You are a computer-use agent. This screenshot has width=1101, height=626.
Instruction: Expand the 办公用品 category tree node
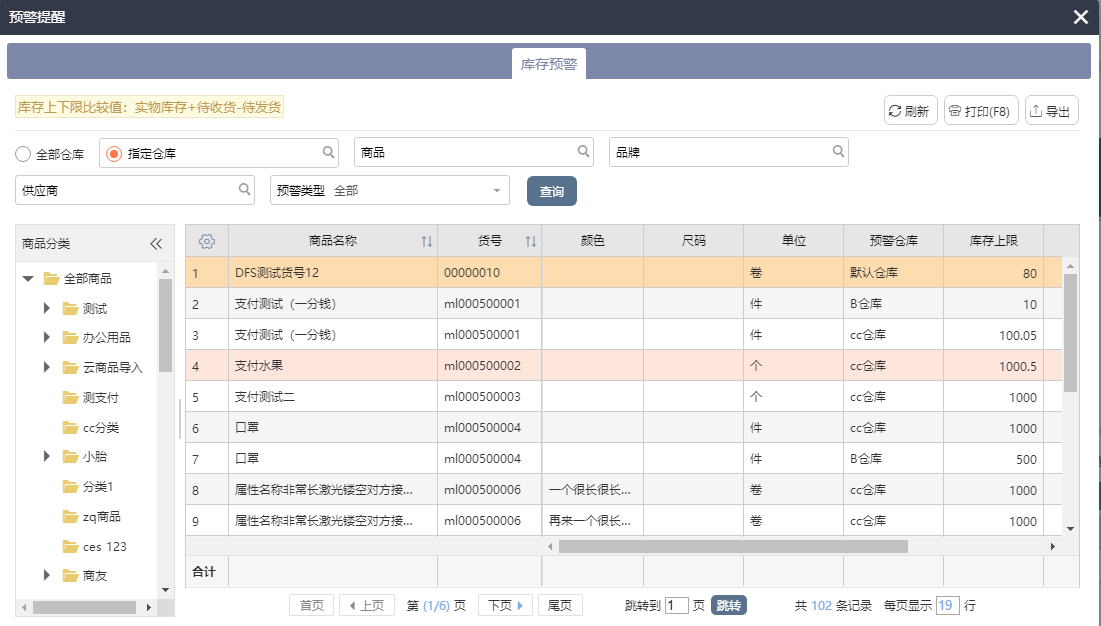tap(47, 338)
